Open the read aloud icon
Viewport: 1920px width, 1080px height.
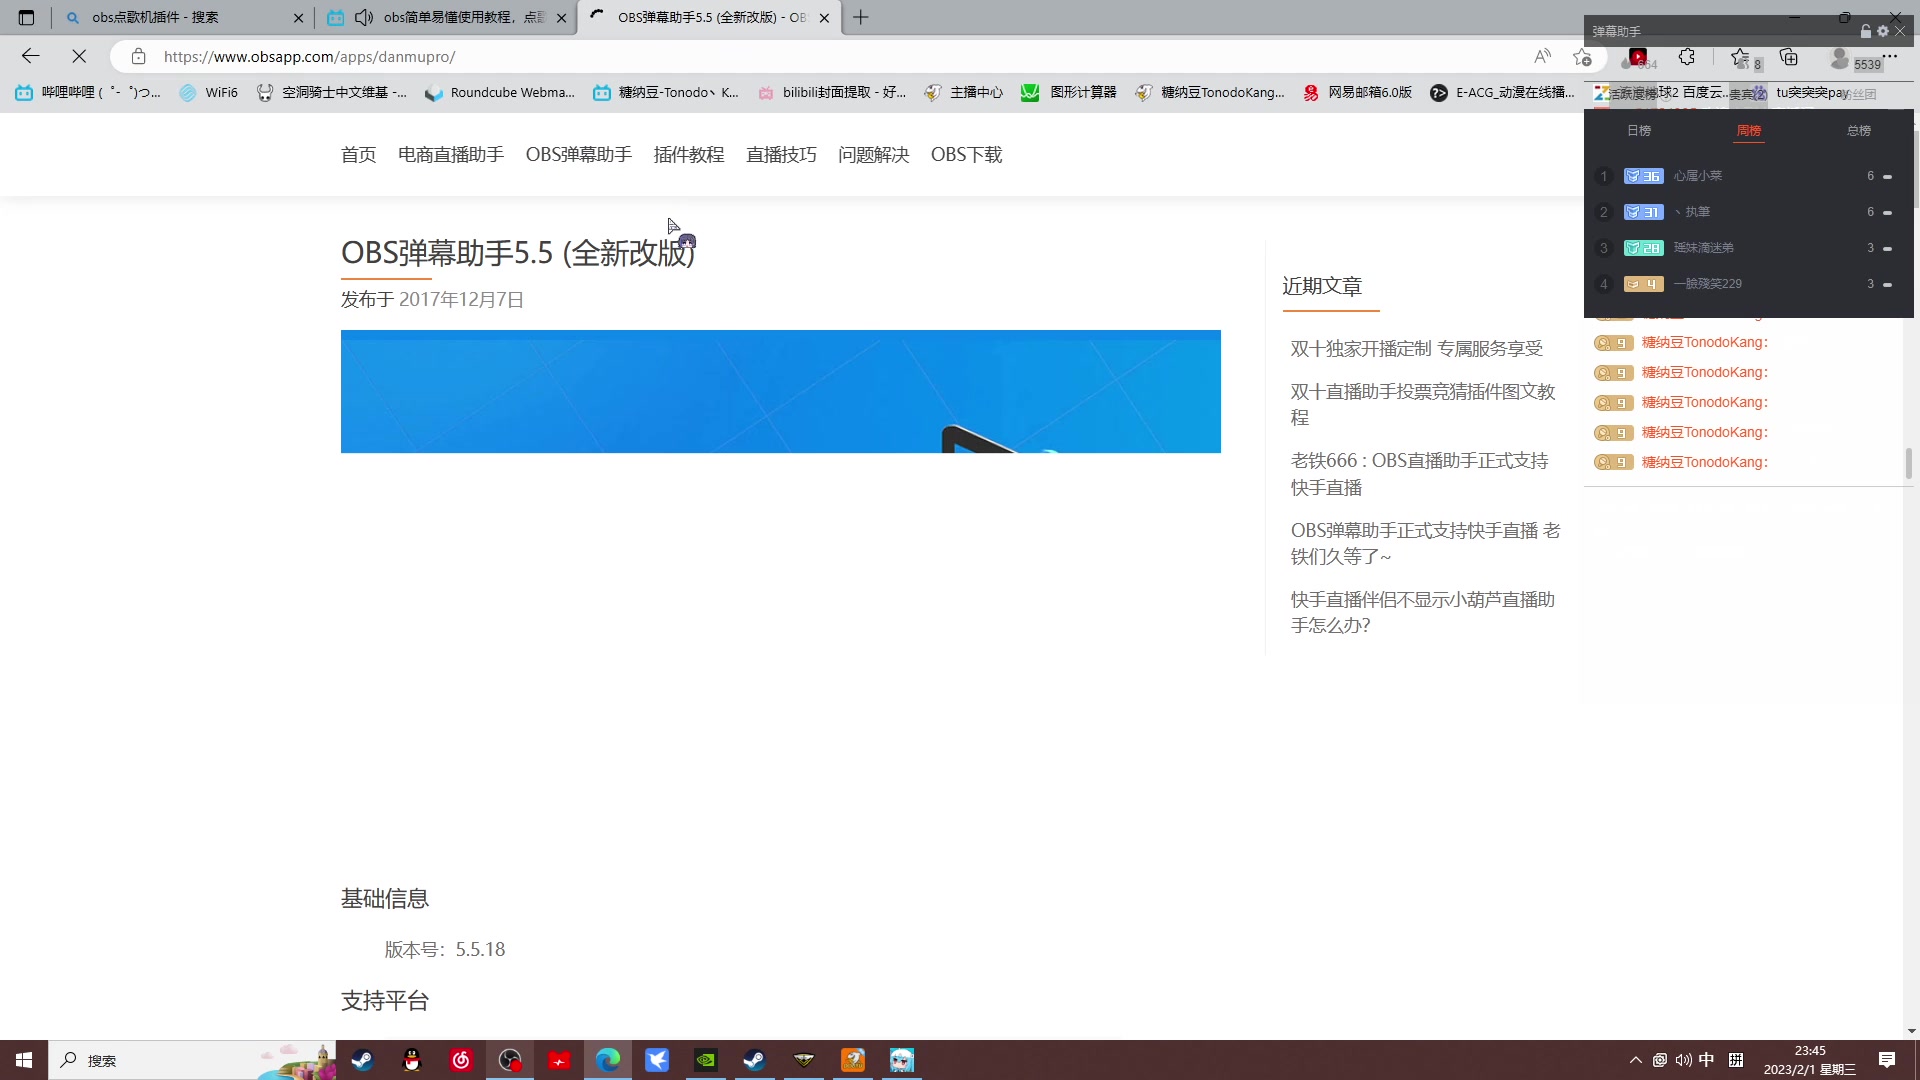[x=1543, y=56]
